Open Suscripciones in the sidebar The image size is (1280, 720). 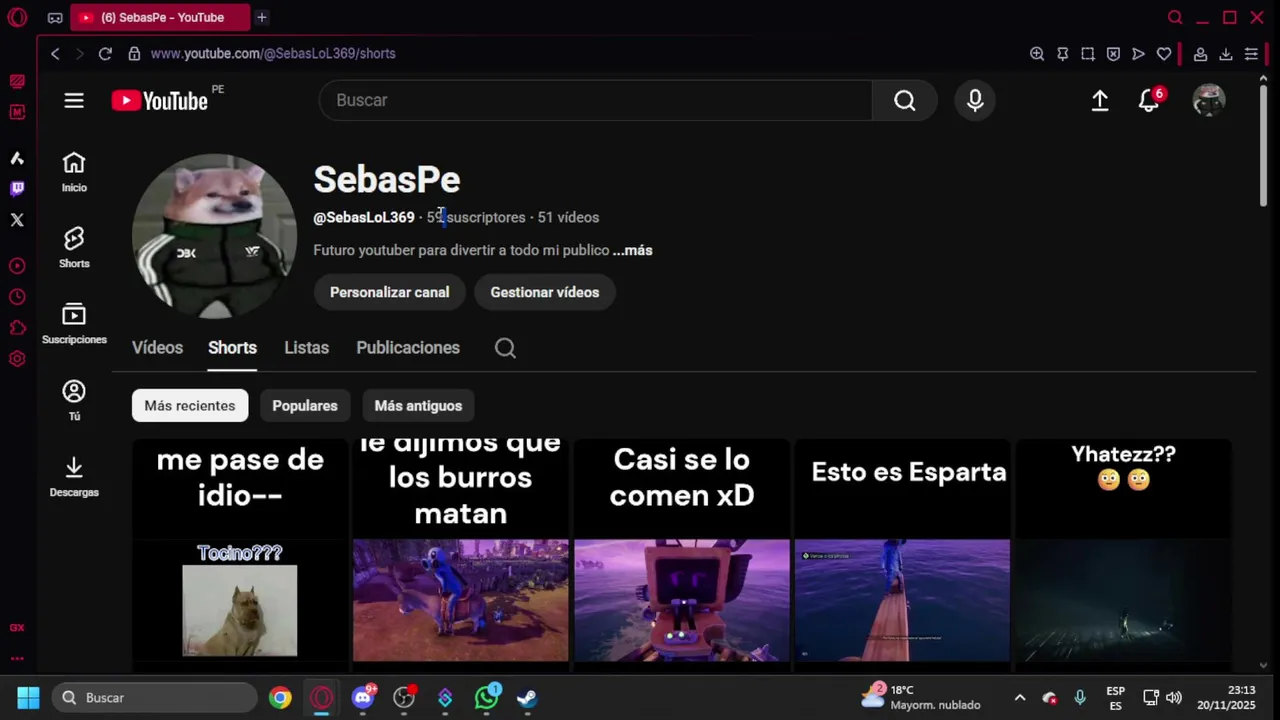point(74,324)
